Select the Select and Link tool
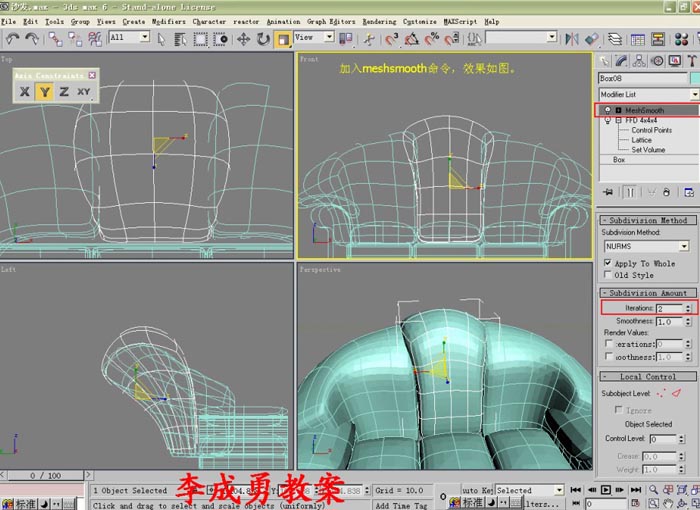The image size is (700, 510). pyautogui.click(x=55, y=39)
